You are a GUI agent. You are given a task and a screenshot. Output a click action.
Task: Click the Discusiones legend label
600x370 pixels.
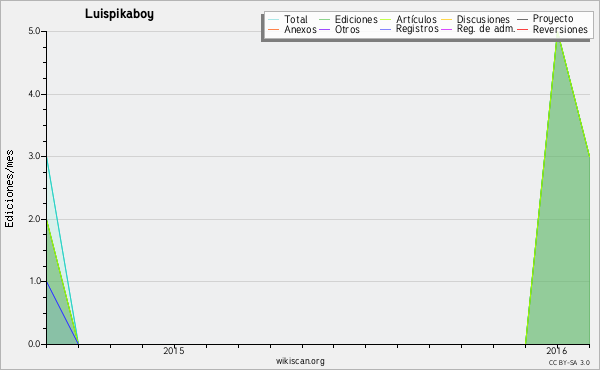(483, 19)
